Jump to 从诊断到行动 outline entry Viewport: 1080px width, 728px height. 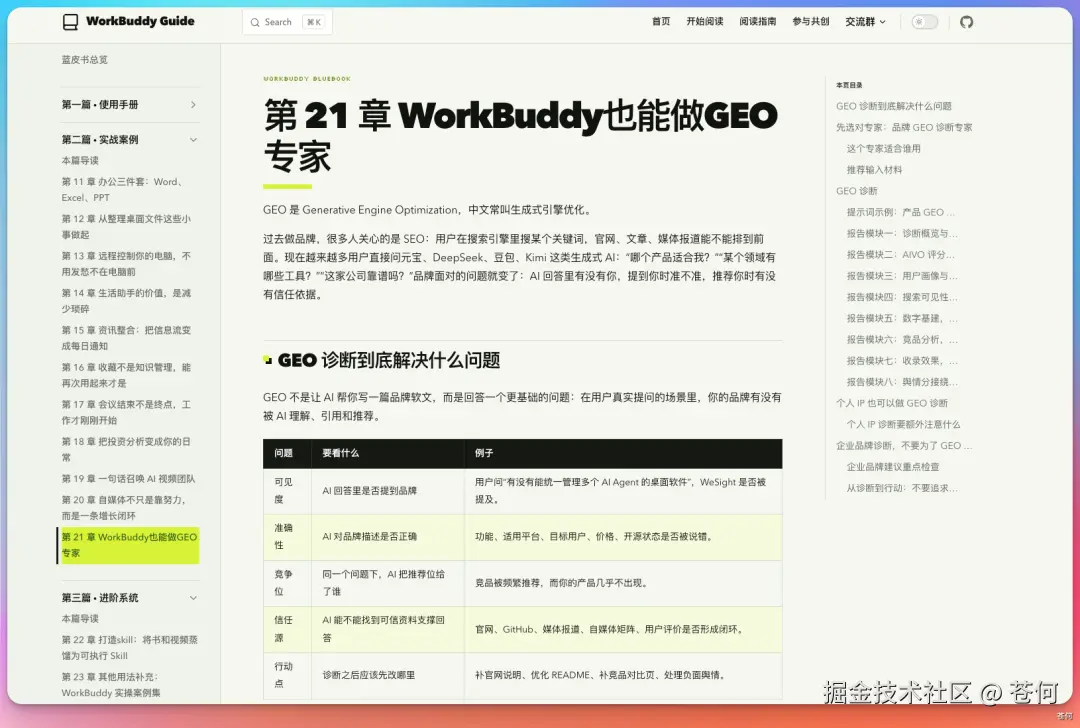[902, 488]
